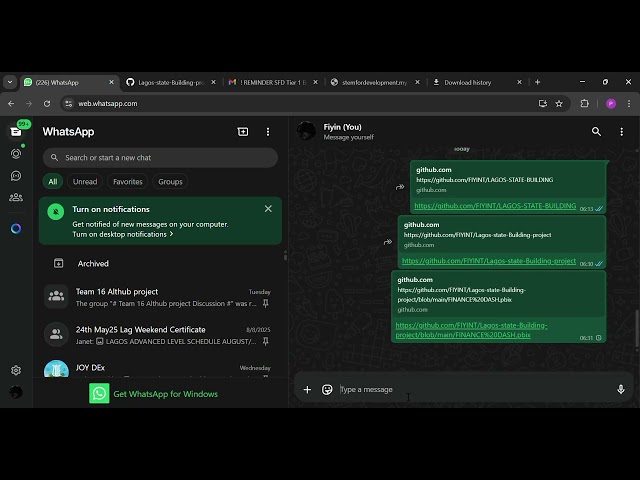Image resolution: width=640 pixels, height=480 pixels.
Task: Open the green LAGOS-STATE-BUILDING github link
Action: click(495, 206)
